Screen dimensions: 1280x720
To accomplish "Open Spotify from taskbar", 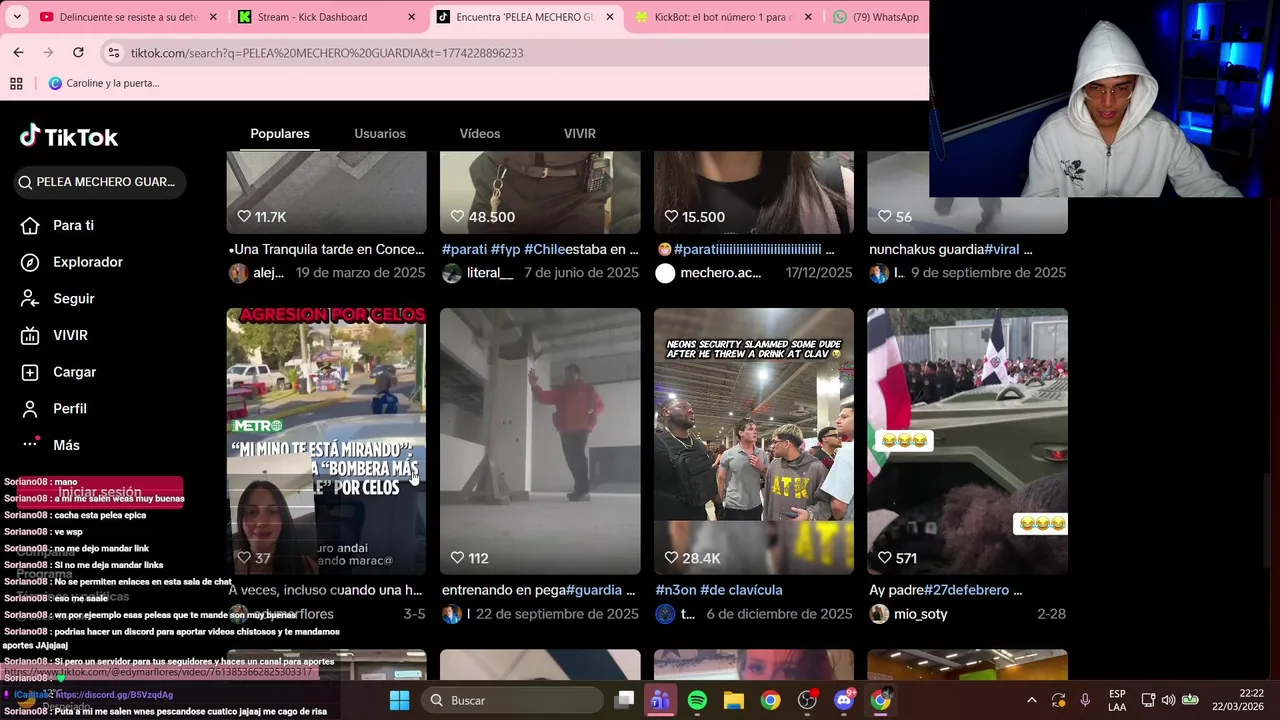I will pyautogui.click(x=697, y=700).
